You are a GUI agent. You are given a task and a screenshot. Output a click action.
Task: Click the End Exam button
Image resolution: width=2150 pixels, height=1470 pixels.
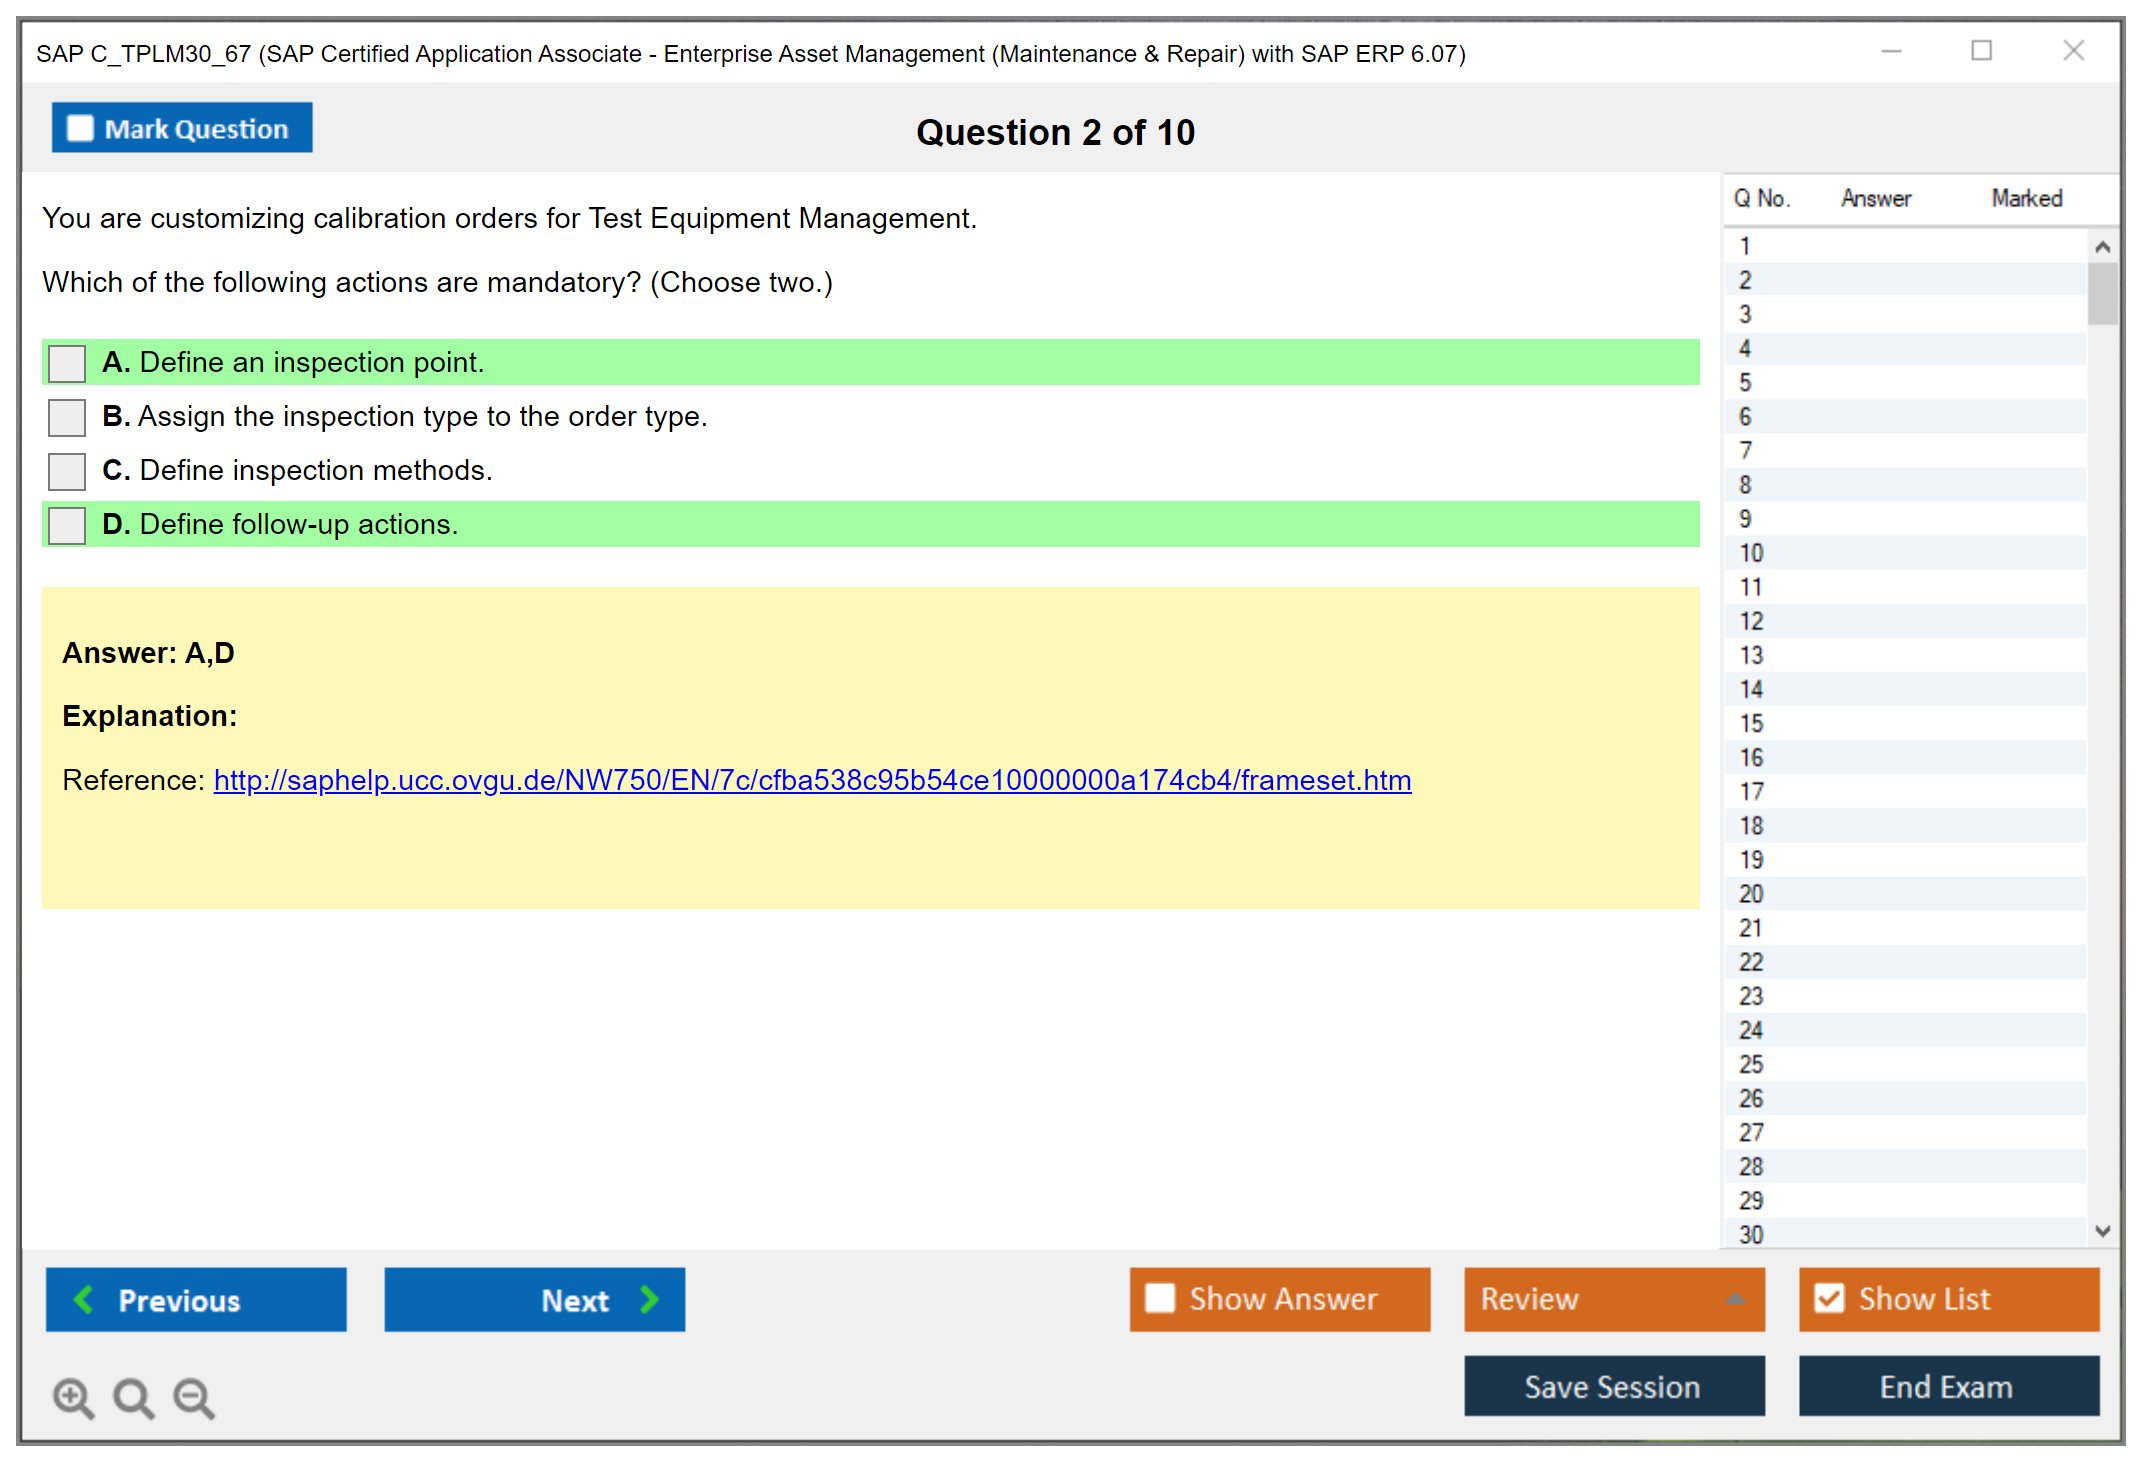(x=1947, y=1386)
